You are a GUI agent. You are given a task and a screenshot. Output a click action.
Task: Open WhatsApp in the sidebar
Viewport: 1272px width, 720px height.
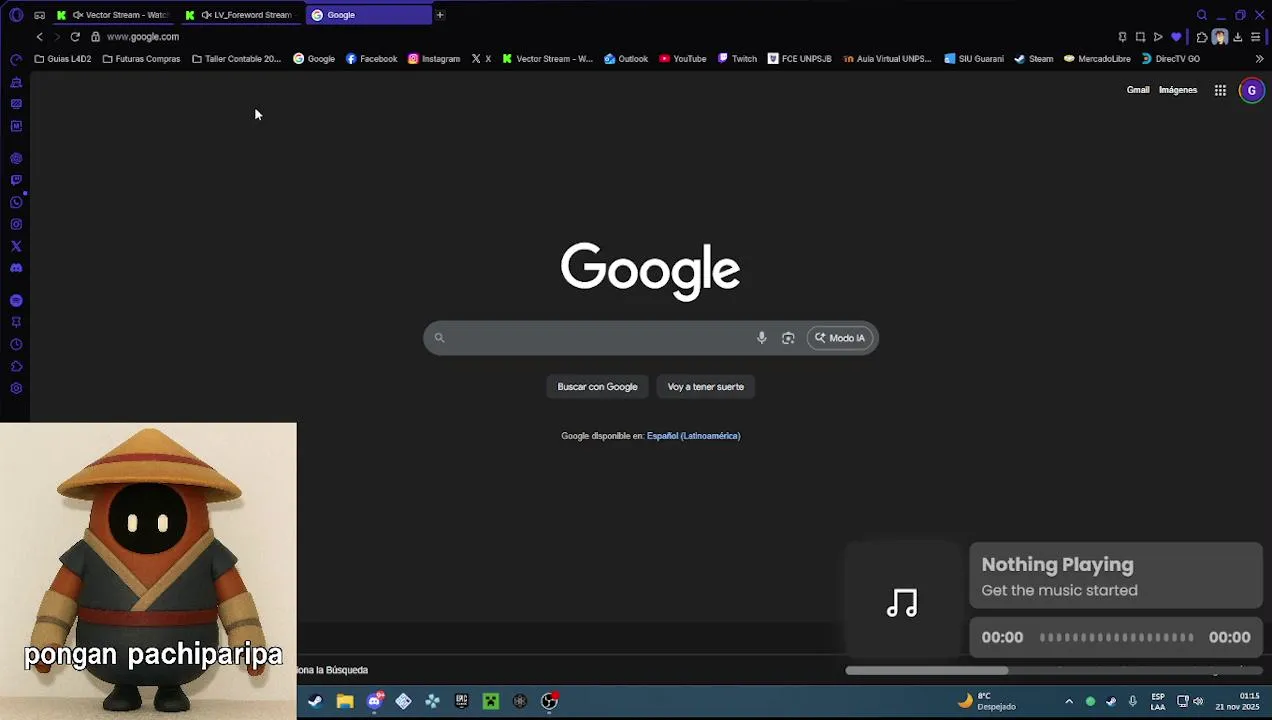coord(16,202)
